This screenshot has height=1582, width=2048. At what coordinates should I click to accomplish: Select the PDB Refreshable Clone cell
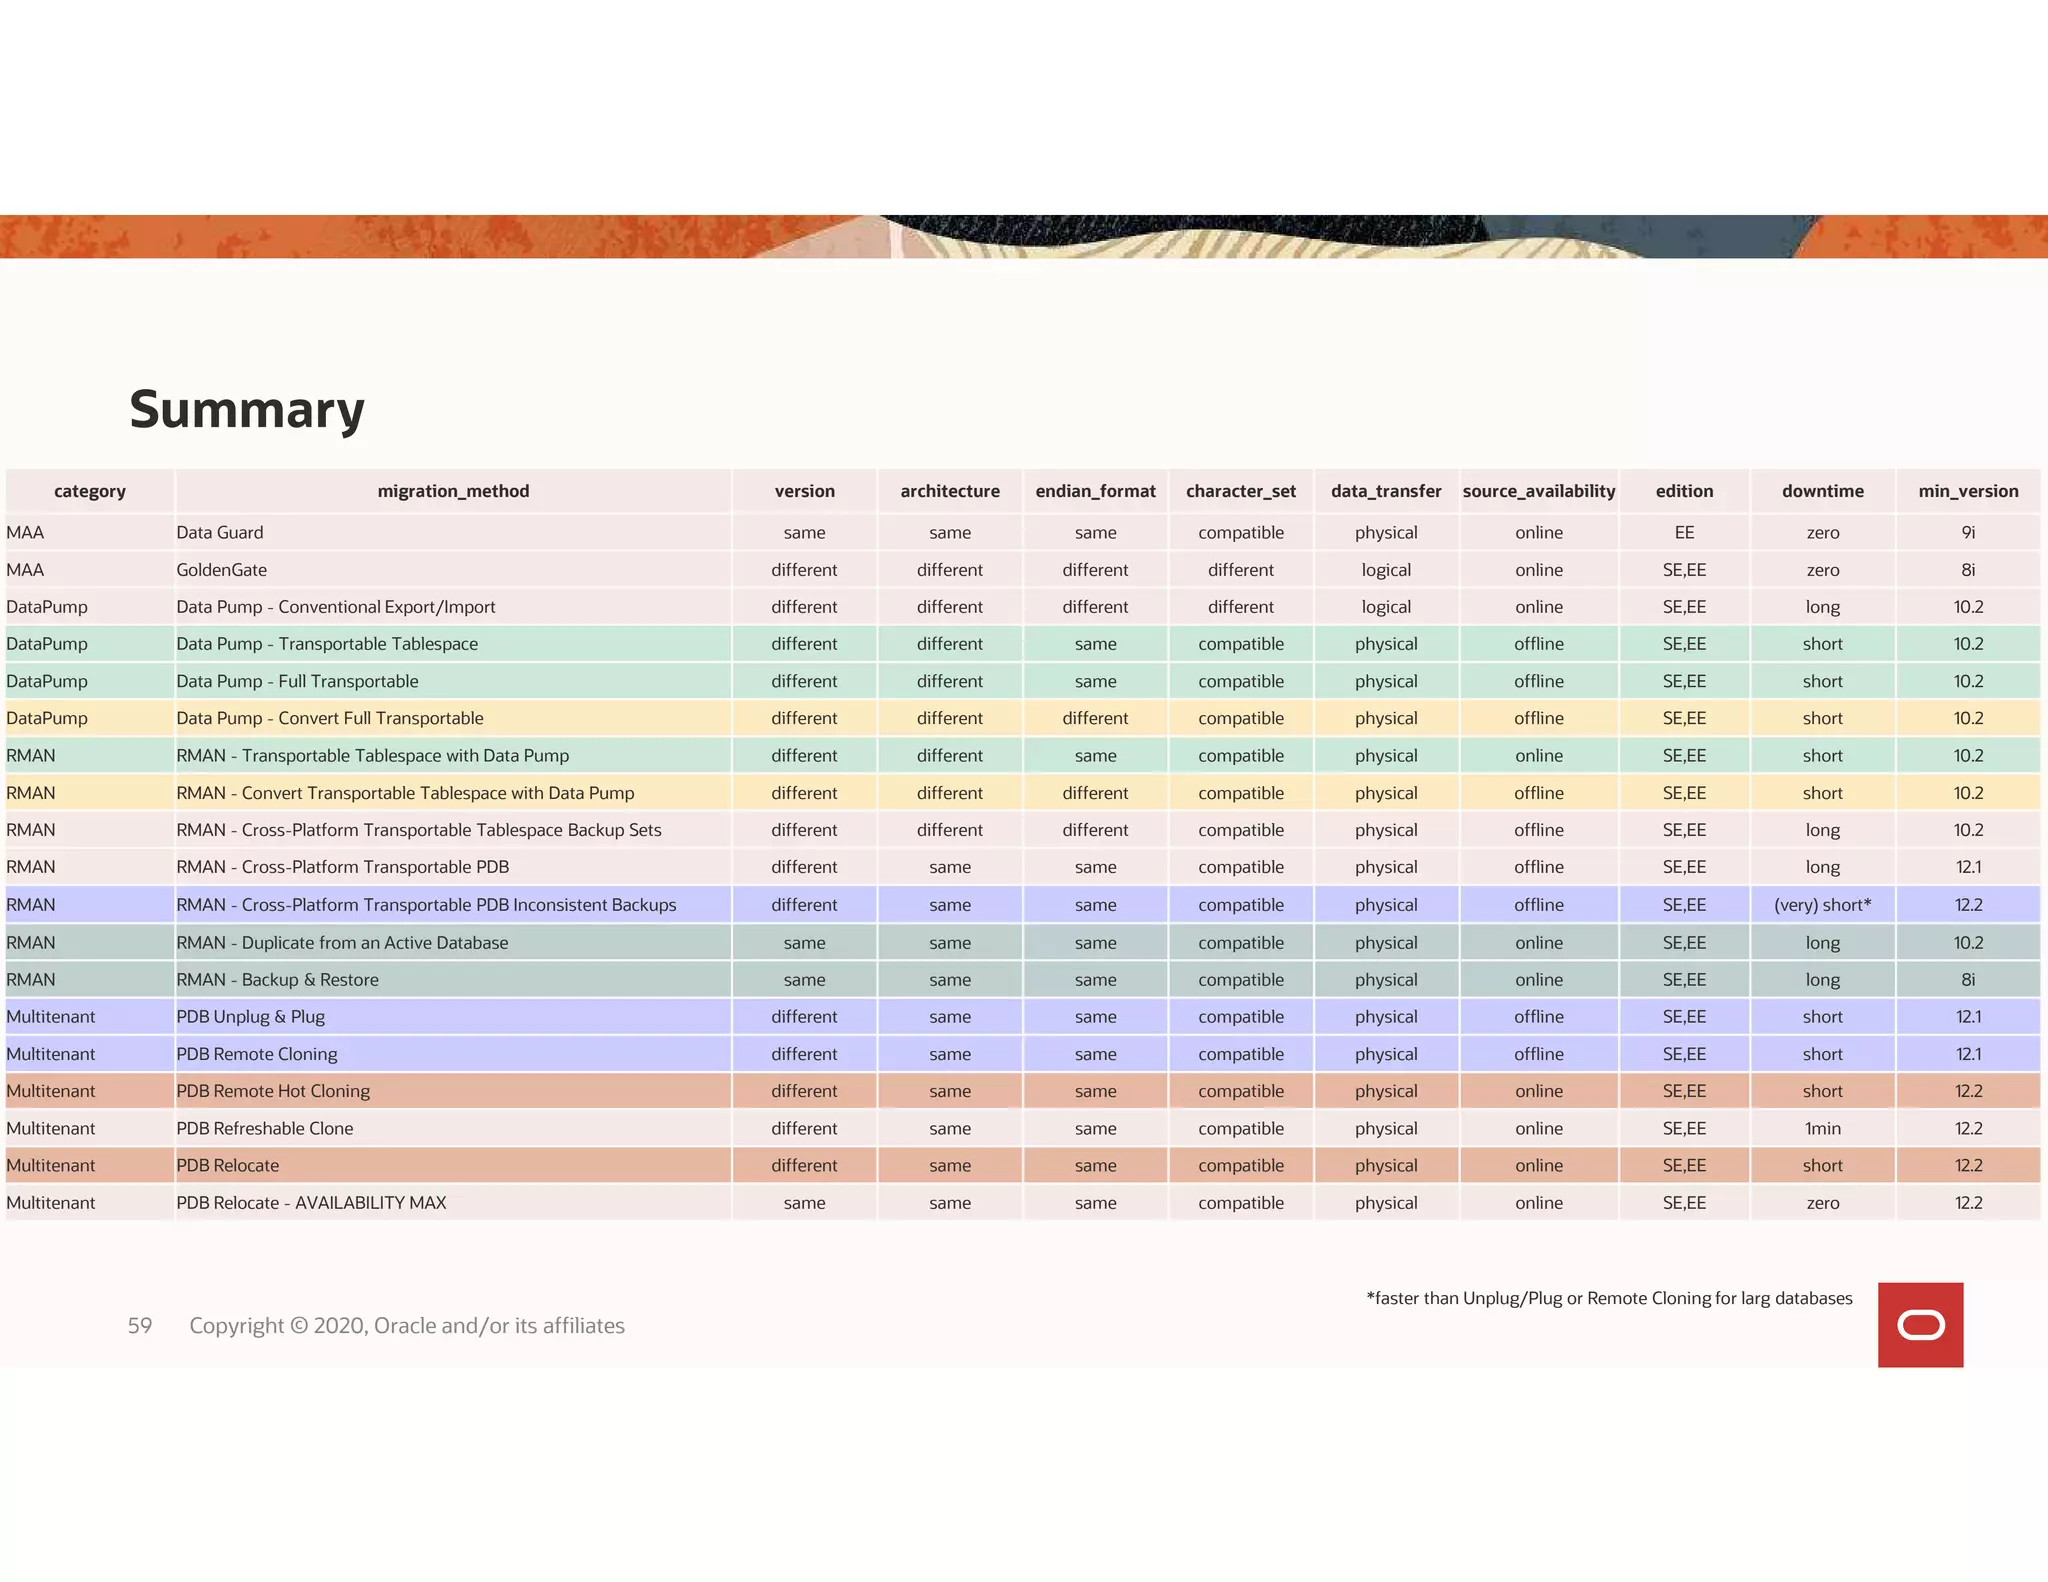(x=265, y=1128)
